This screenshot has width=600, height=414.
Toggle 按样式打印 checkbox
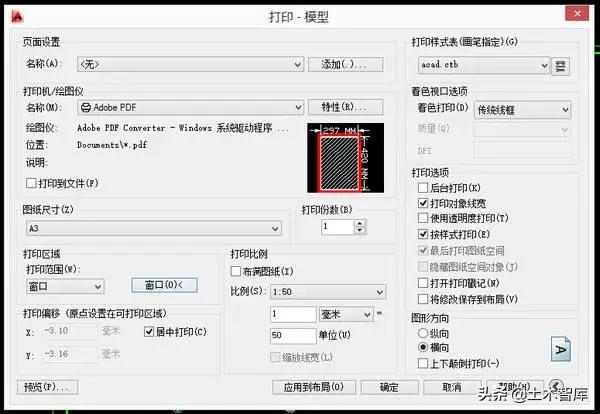[x=423, y=234]
